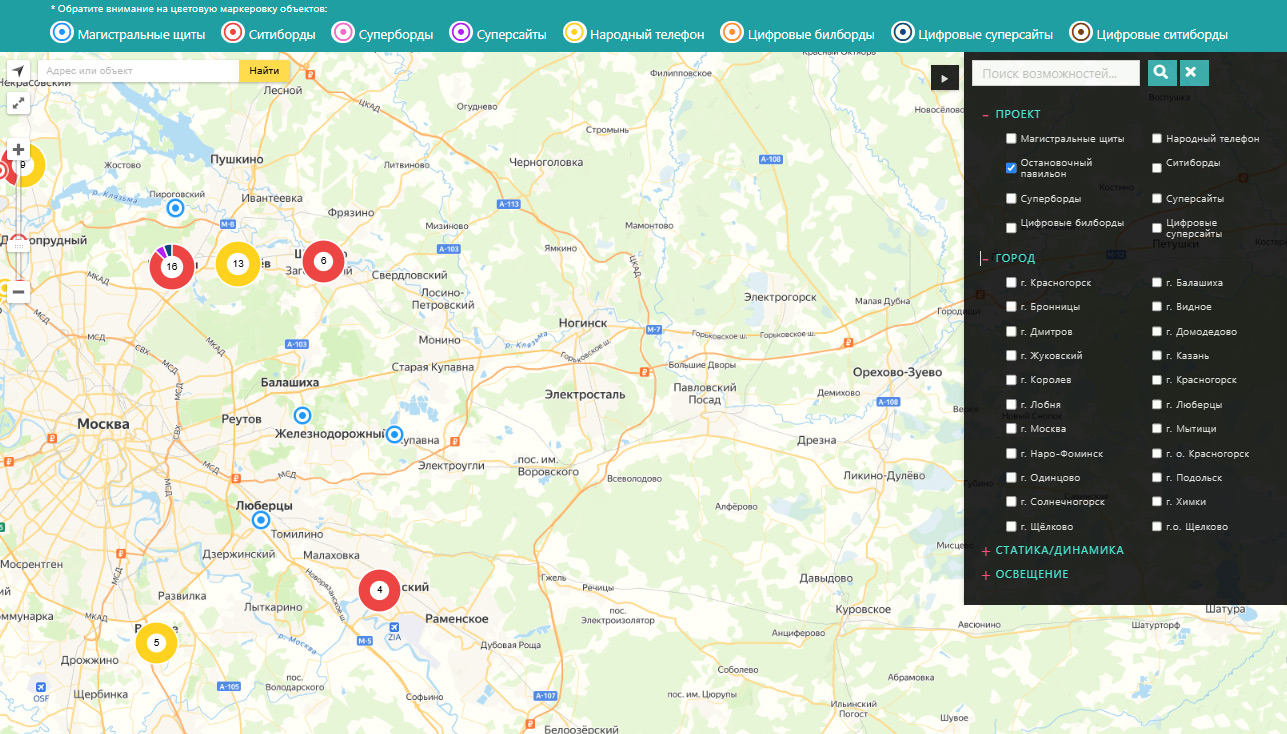Open the red cluster marker labeled 16
1287x734 pixels.
[172, 267]
